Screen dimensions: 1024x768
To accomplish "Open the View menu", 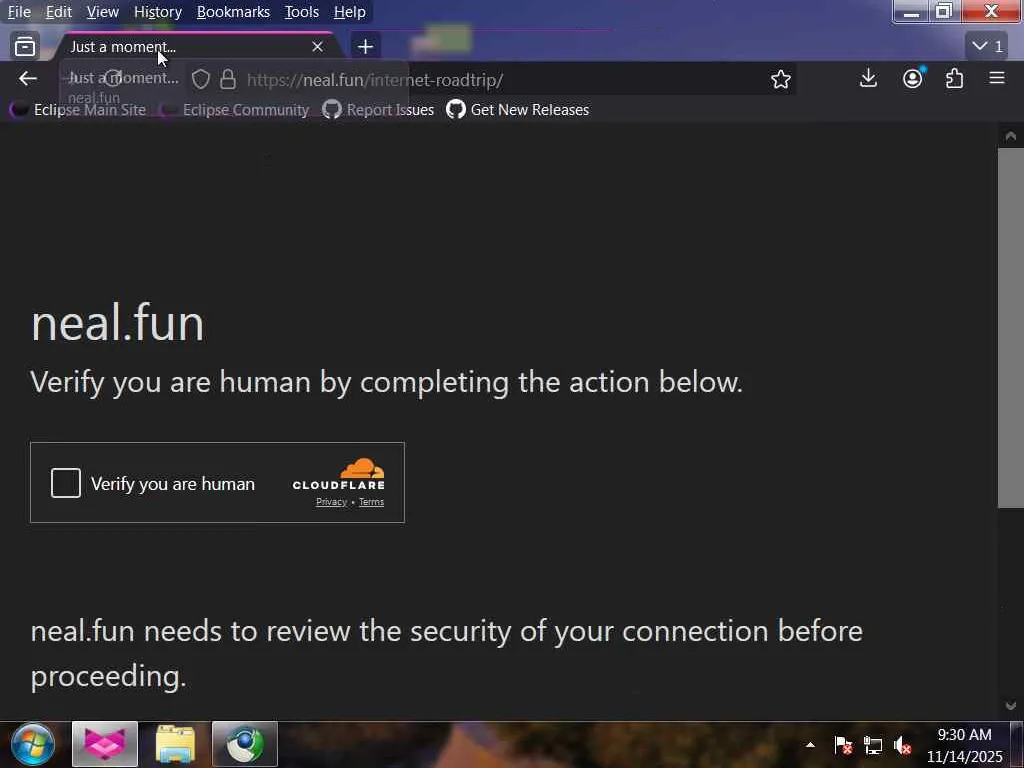I will 103,12.
